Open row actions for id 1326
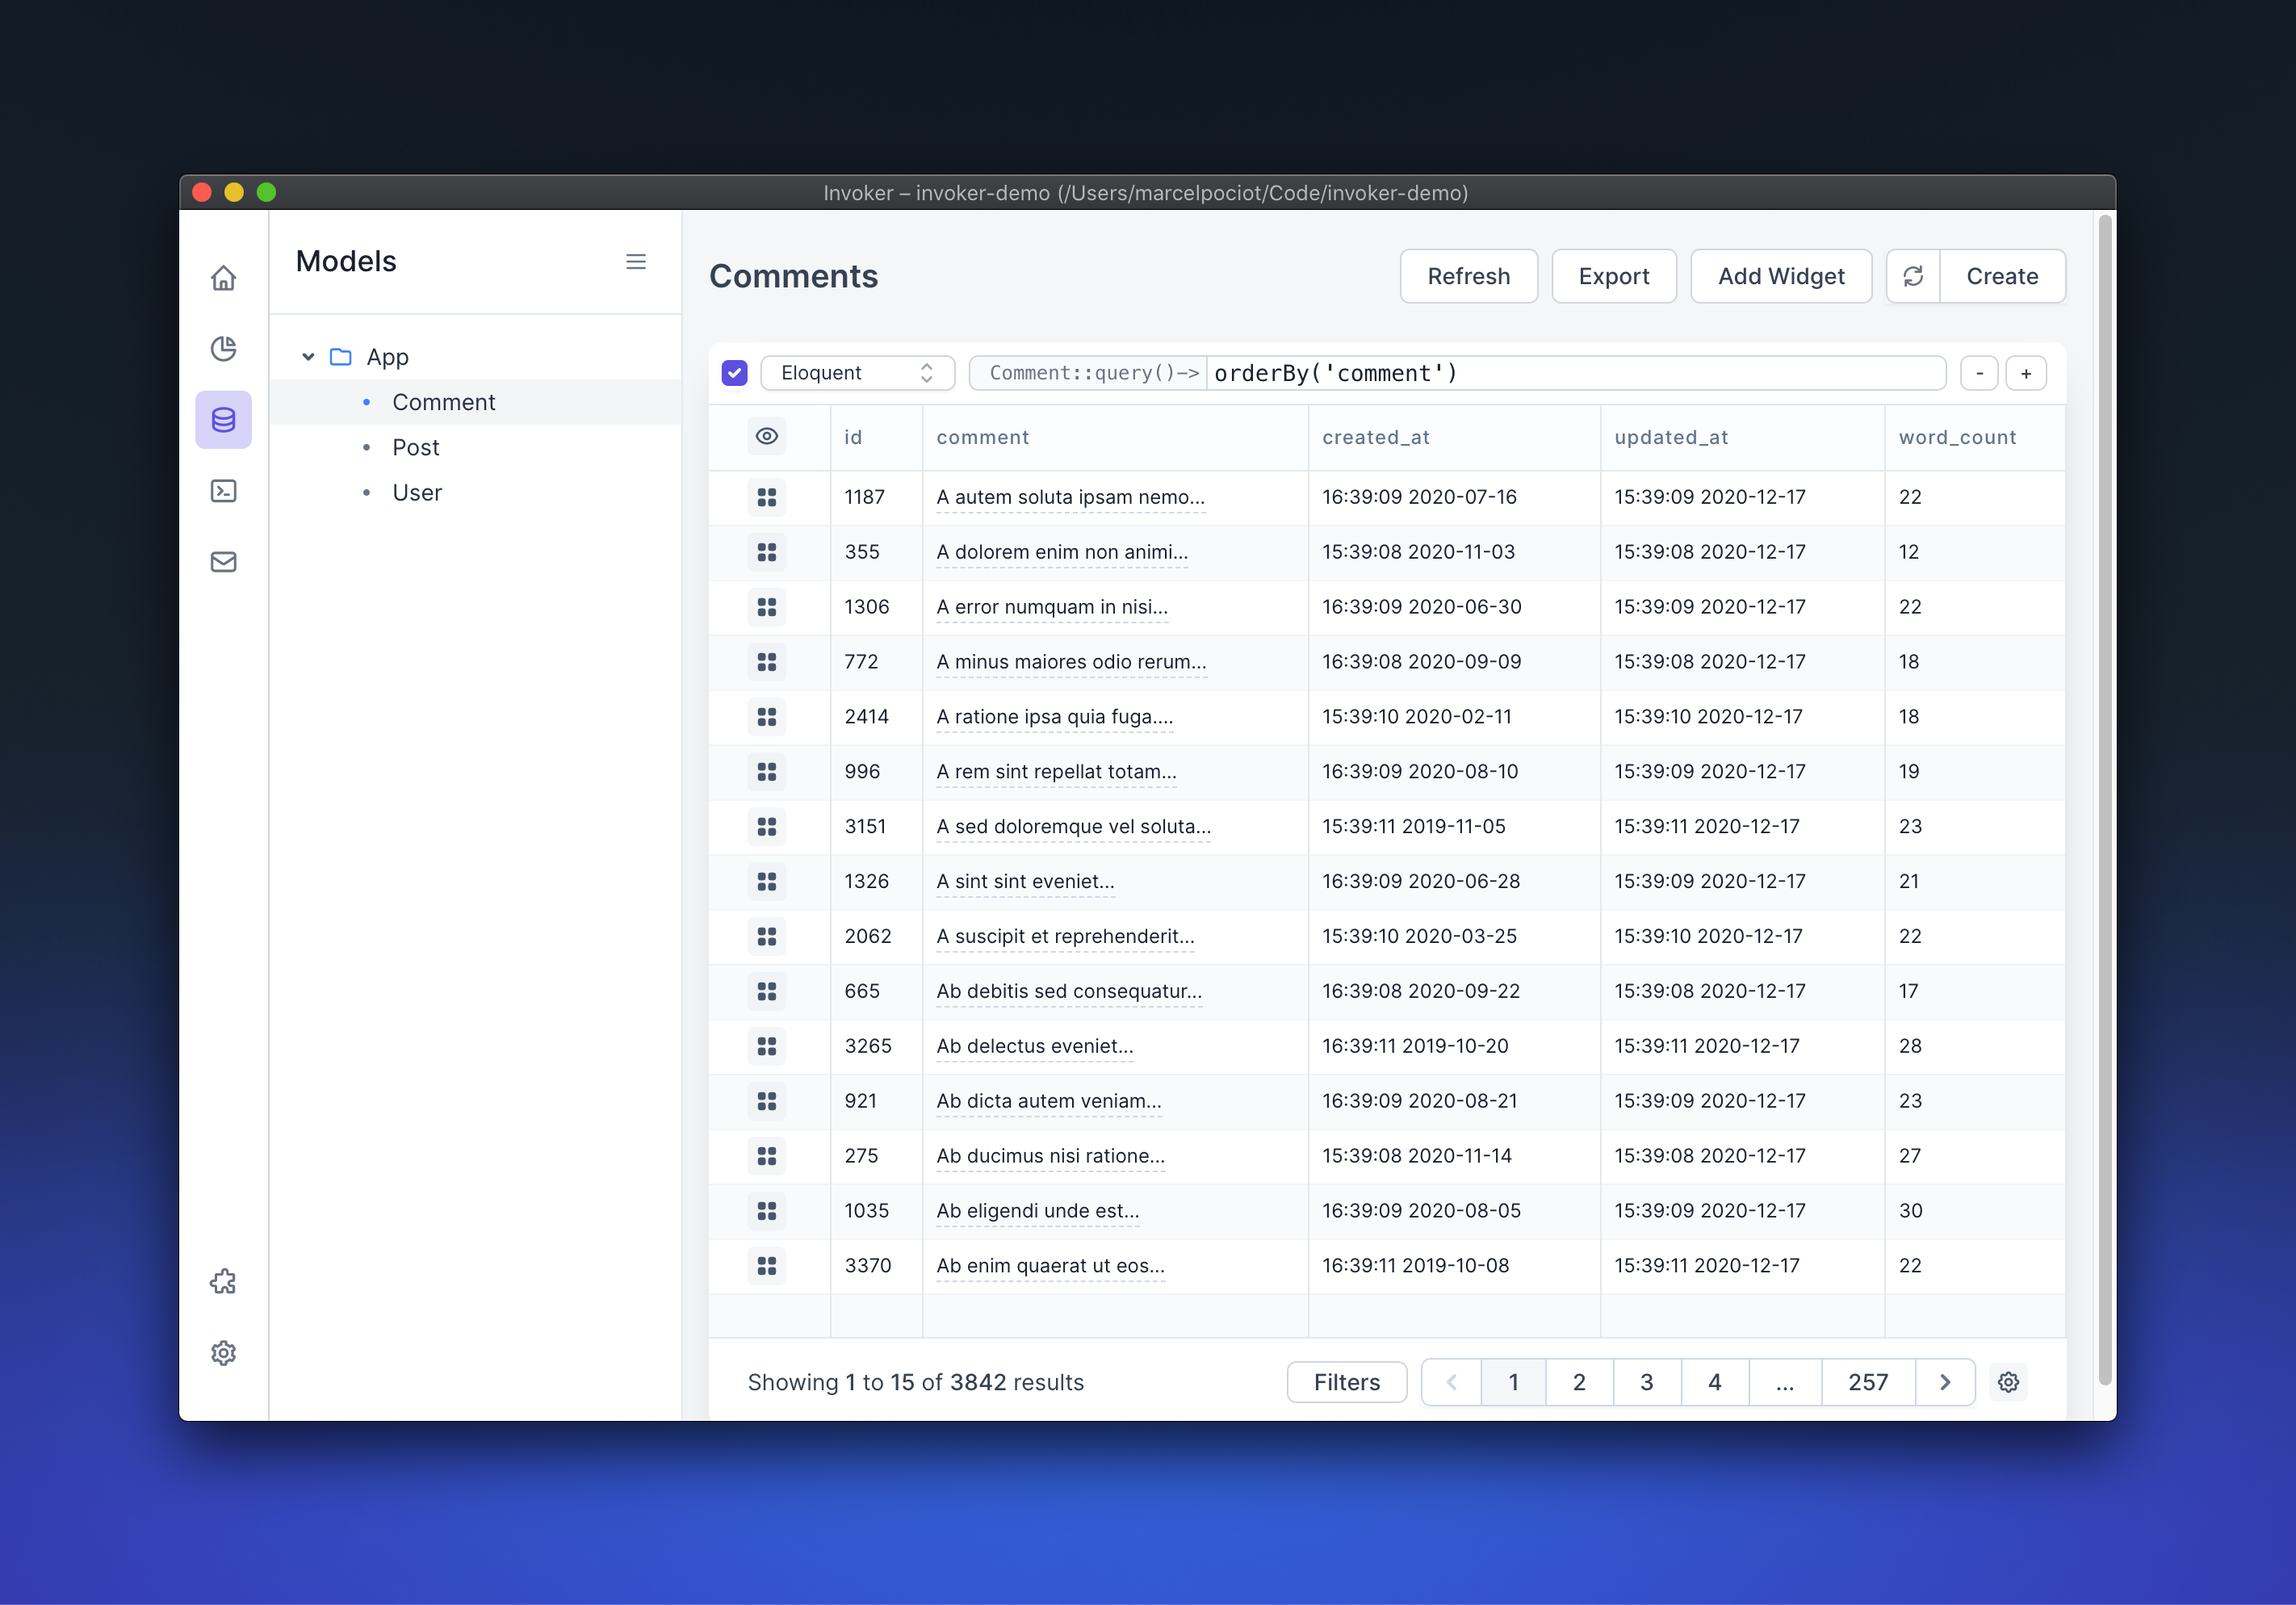 pyautogui.click(x=767, y=882)
